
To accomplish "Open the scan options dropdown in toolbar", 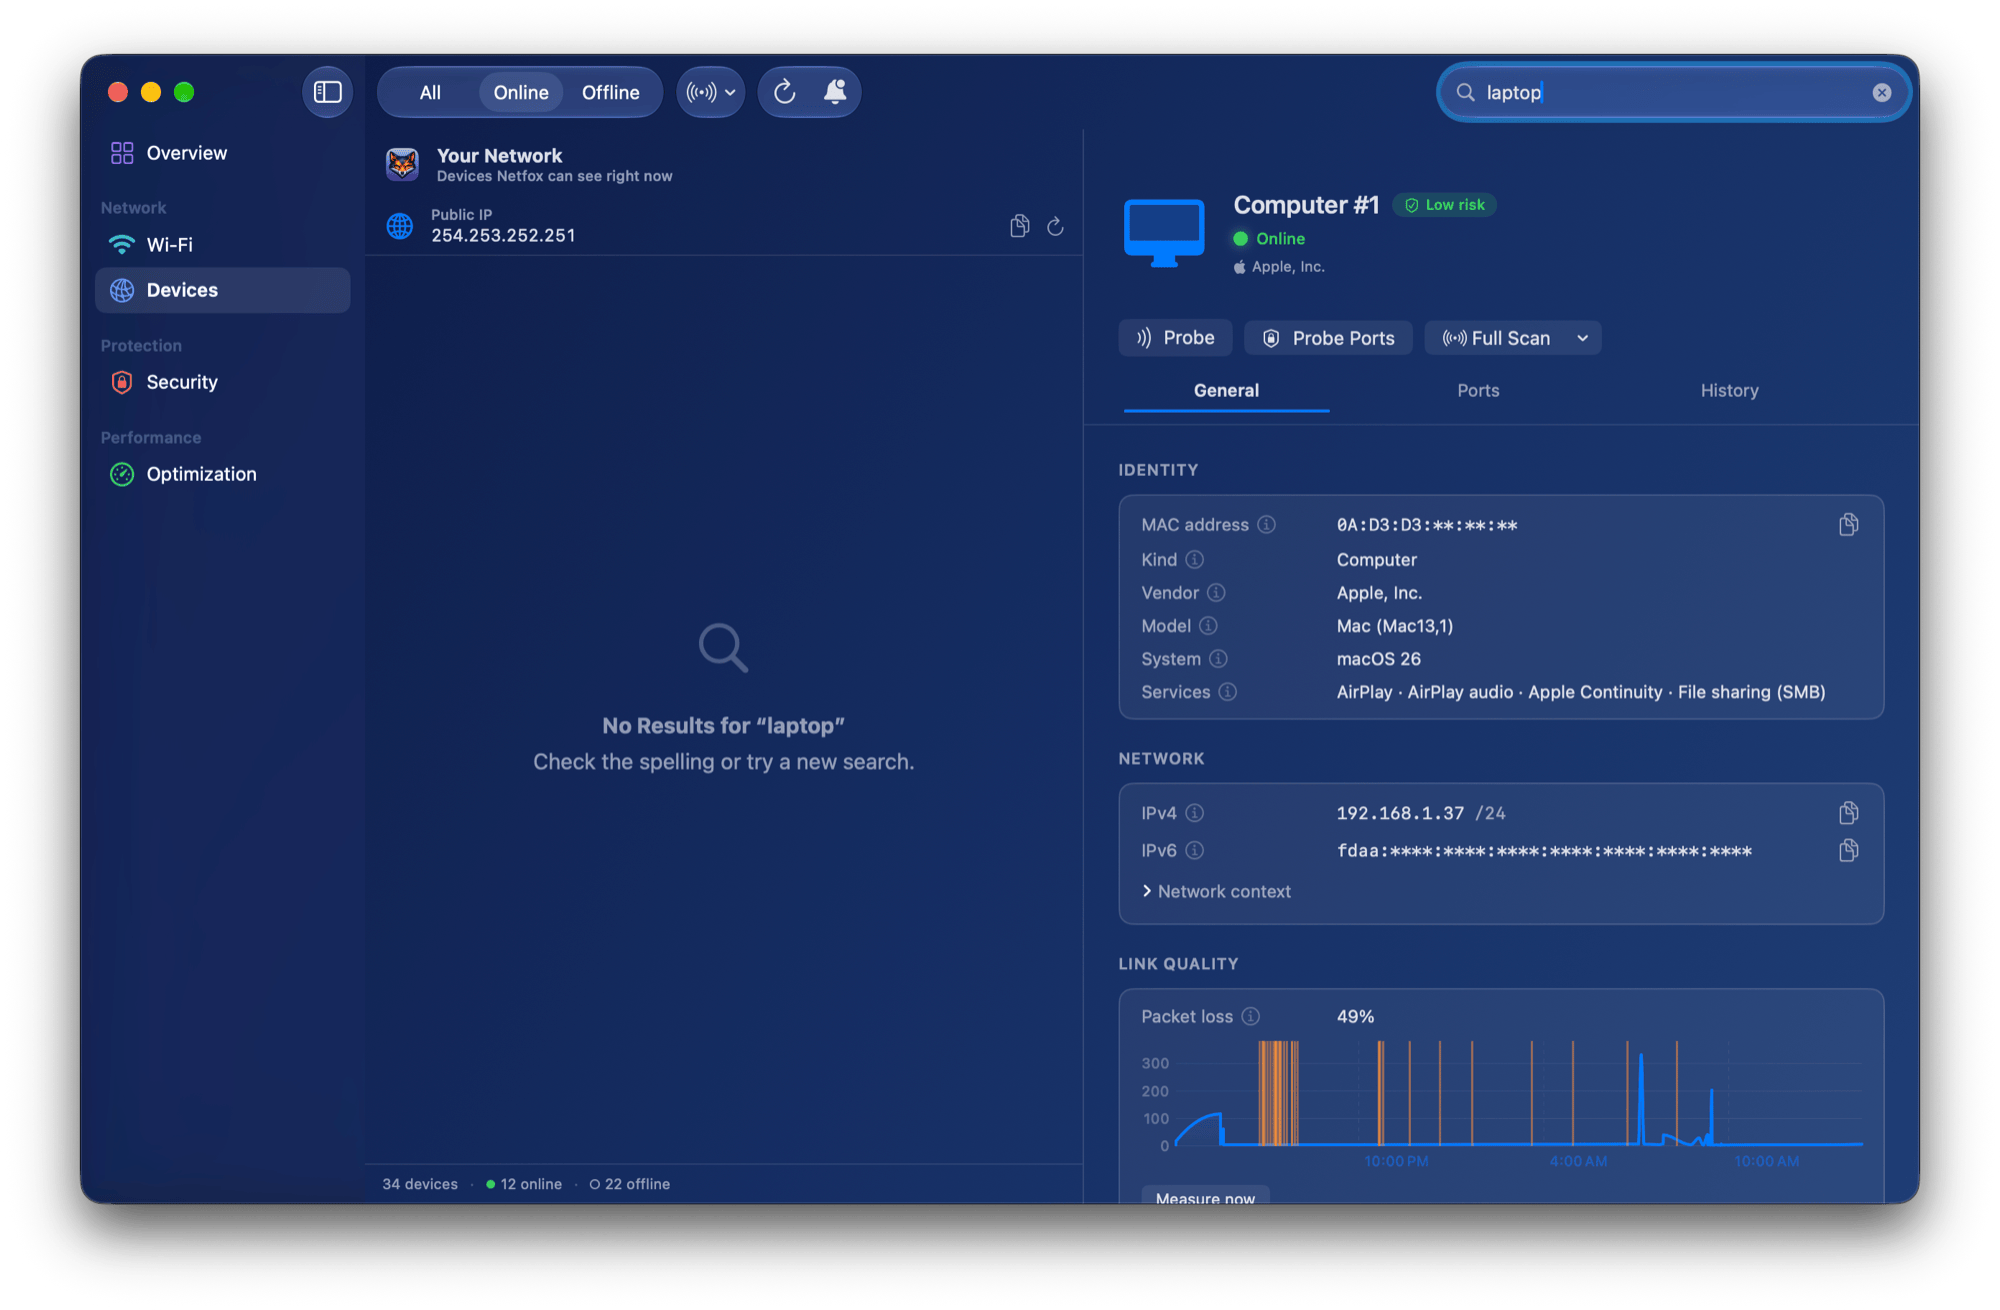I will (711, 93).
